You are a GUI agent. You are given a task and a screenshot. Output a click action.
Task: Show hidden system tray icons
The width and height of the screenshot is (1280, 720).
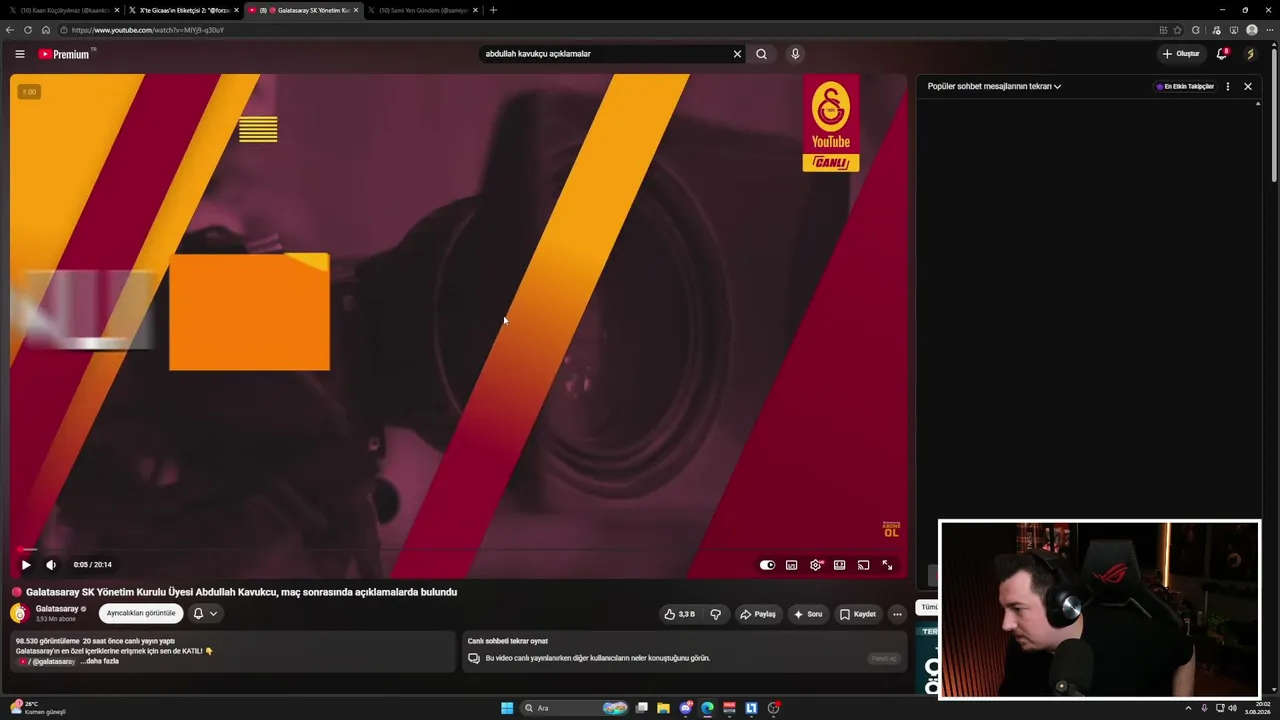(1188, 708)
